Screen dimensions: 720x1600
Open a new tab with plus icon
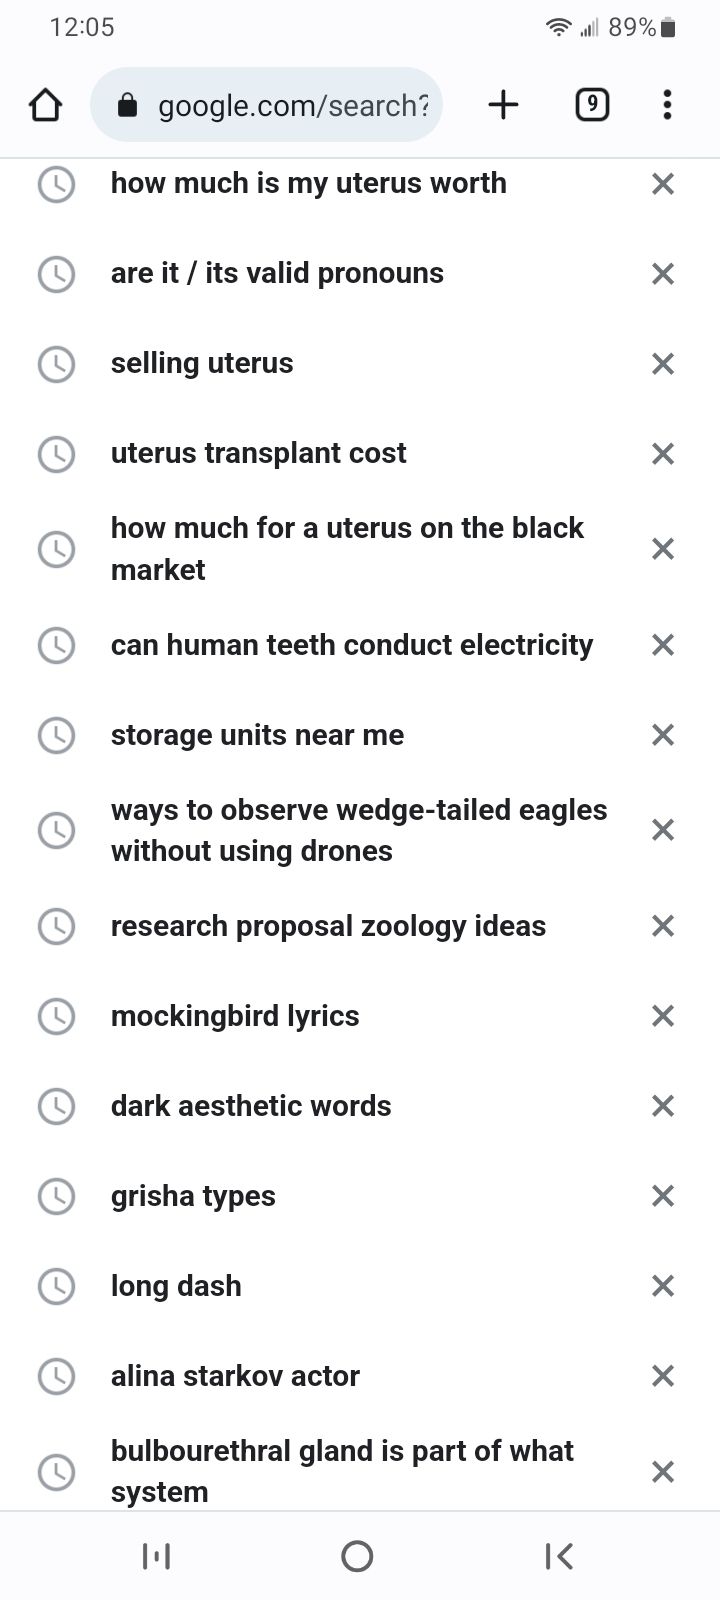pyautogui.click(x=503, y=105)
